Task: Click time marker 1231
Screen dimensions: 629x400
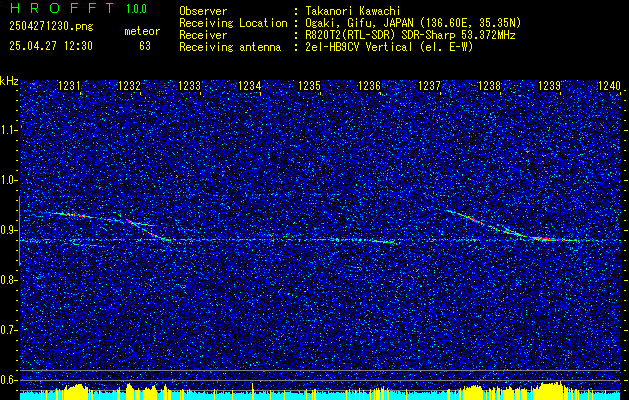Action: coord(69,86)
